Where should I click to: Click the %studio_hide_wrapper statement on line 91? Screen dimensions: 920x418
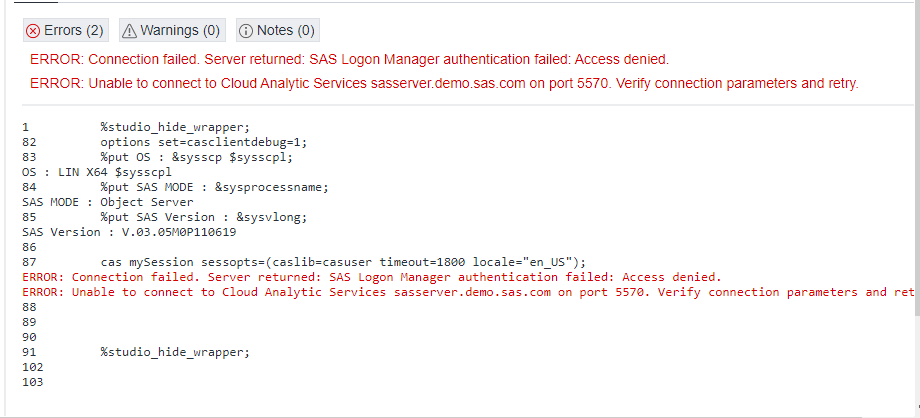click(x=174, y=352)
